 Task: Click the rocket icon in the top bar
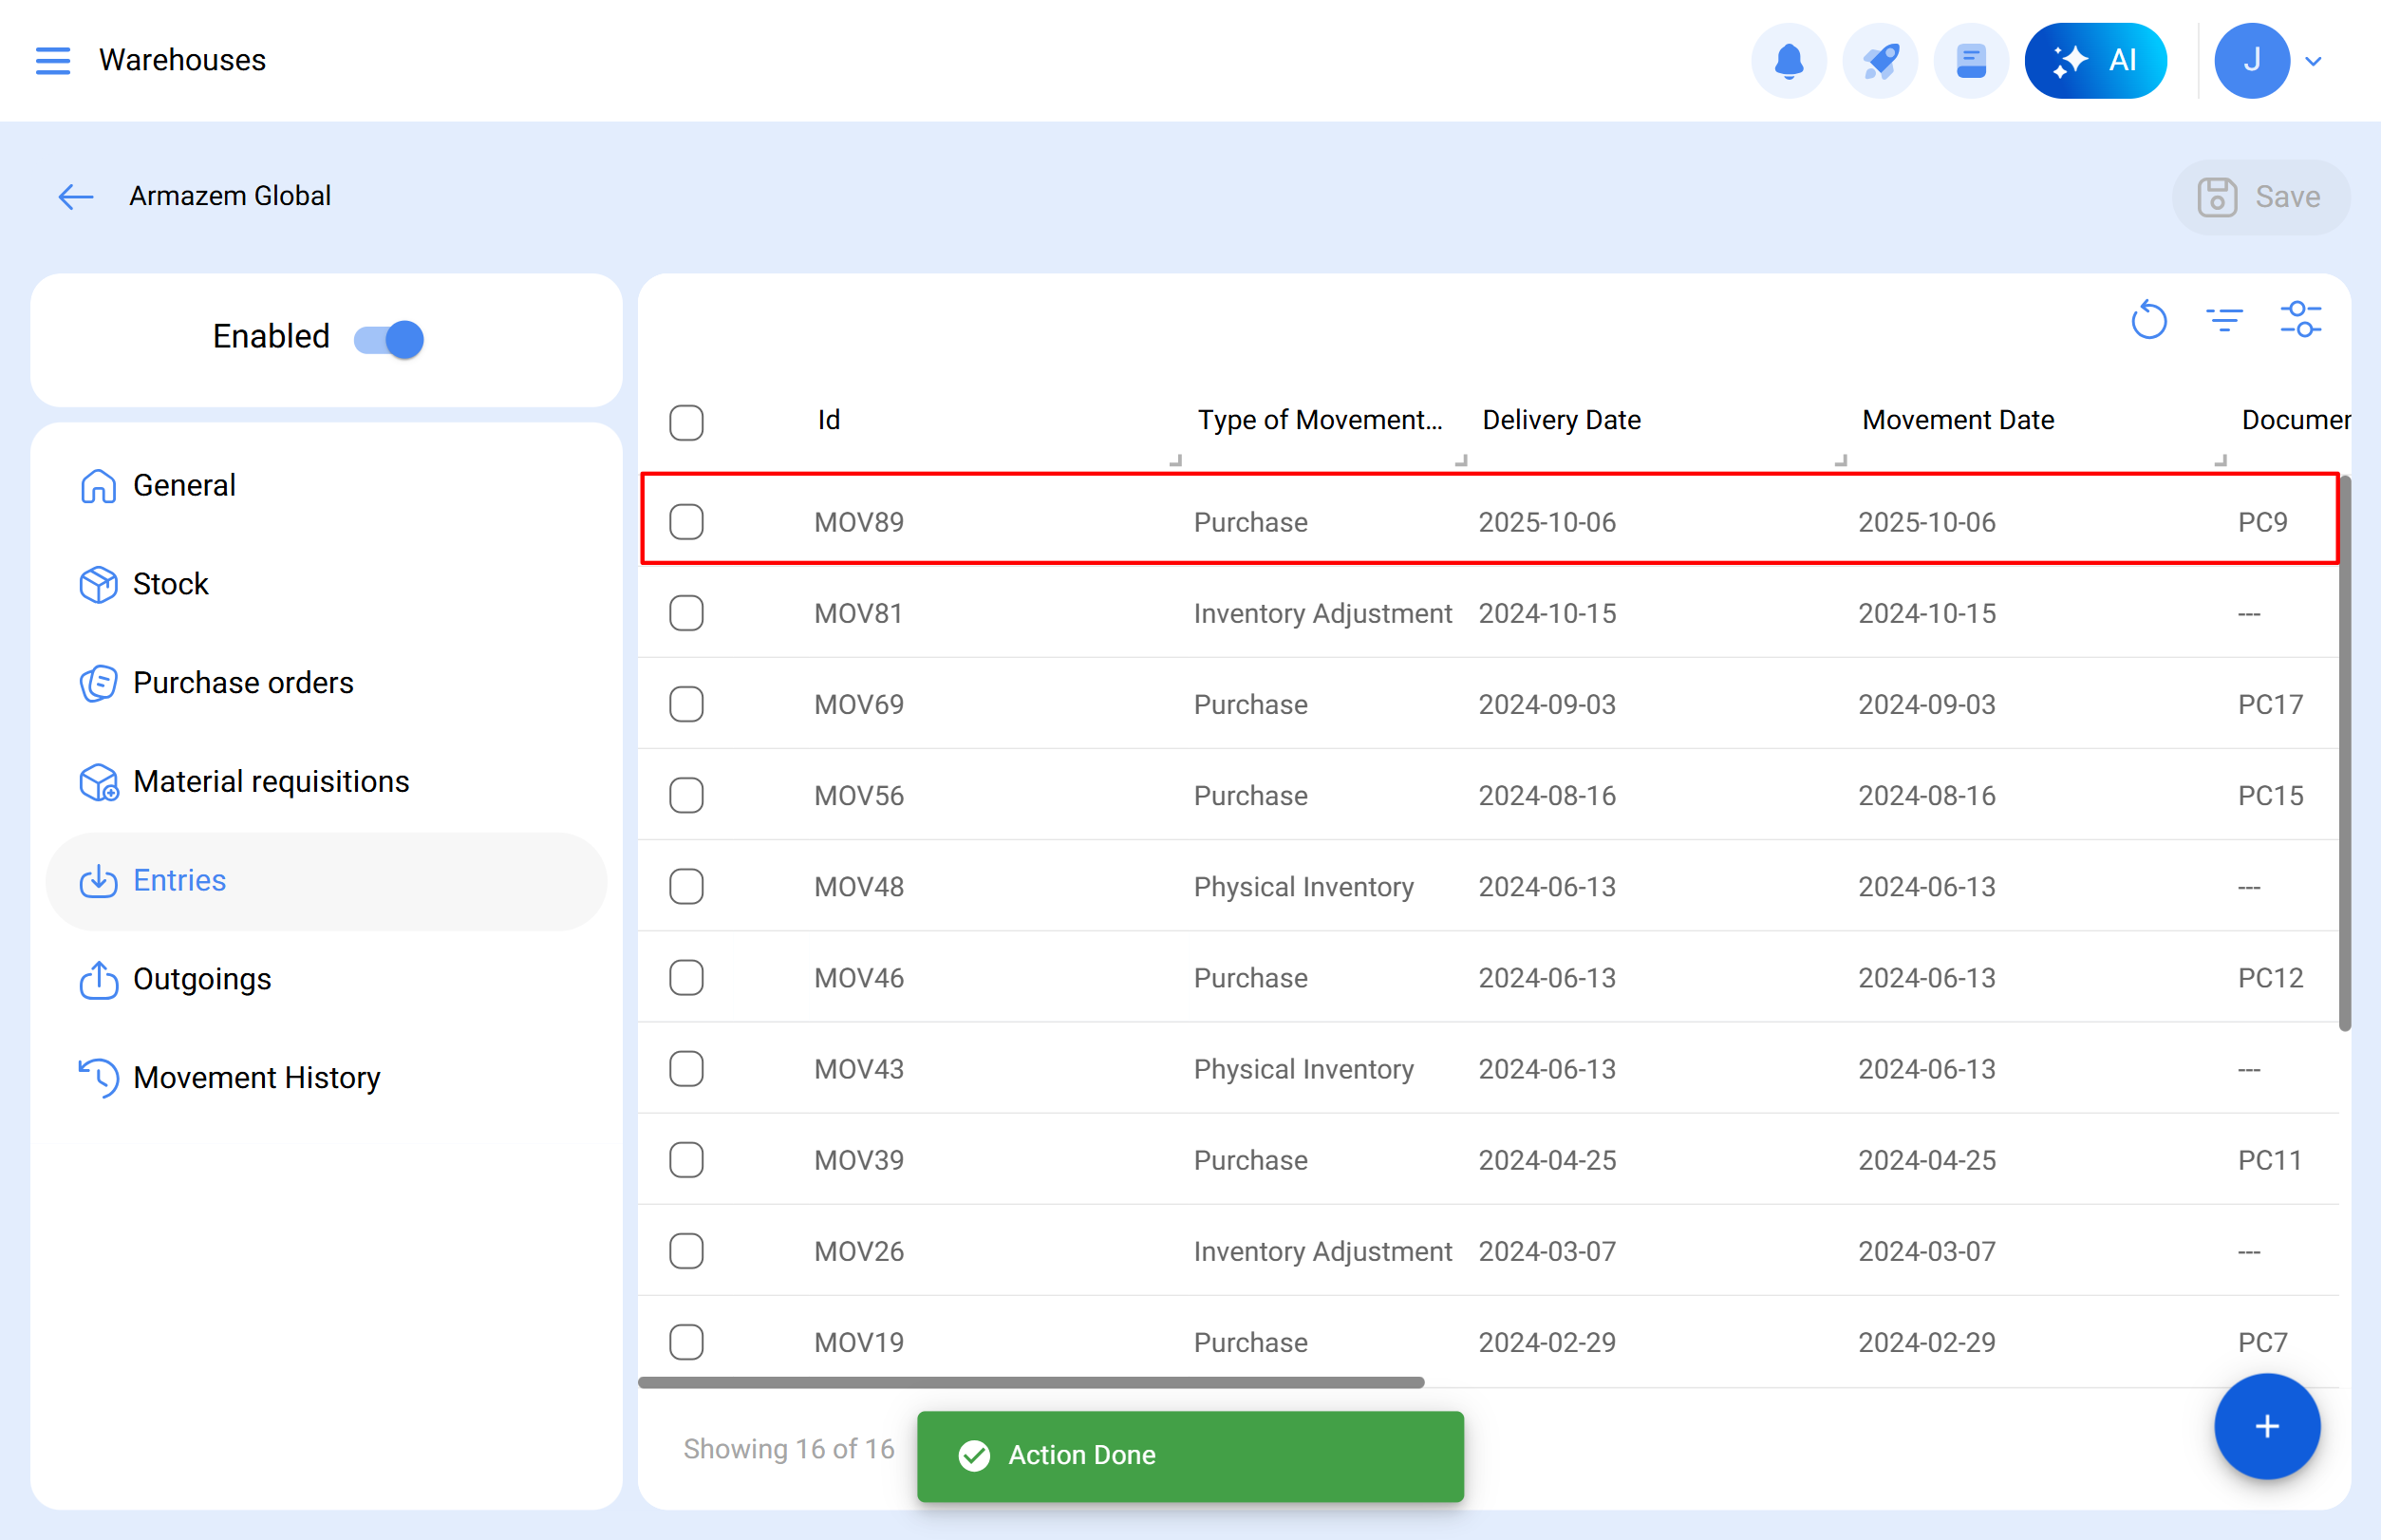(1880, 60)
